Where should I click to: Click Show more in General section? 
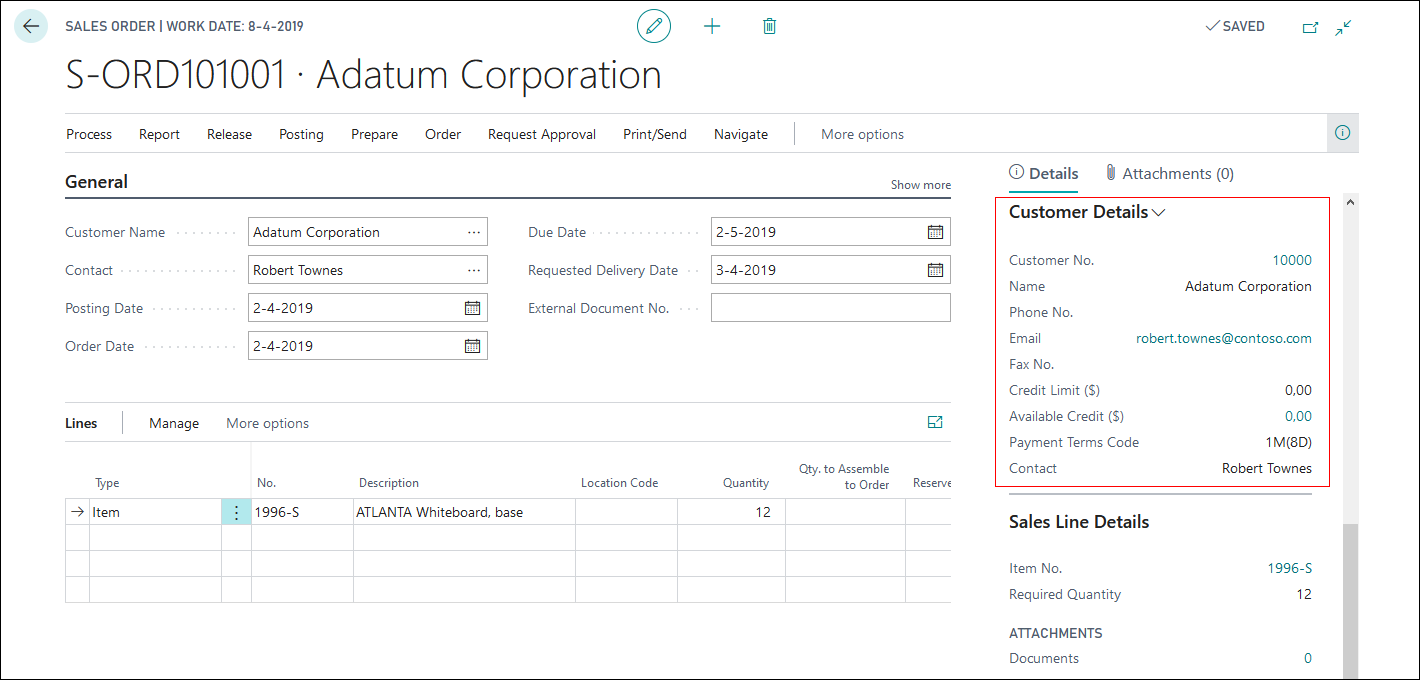coord(921,185)
